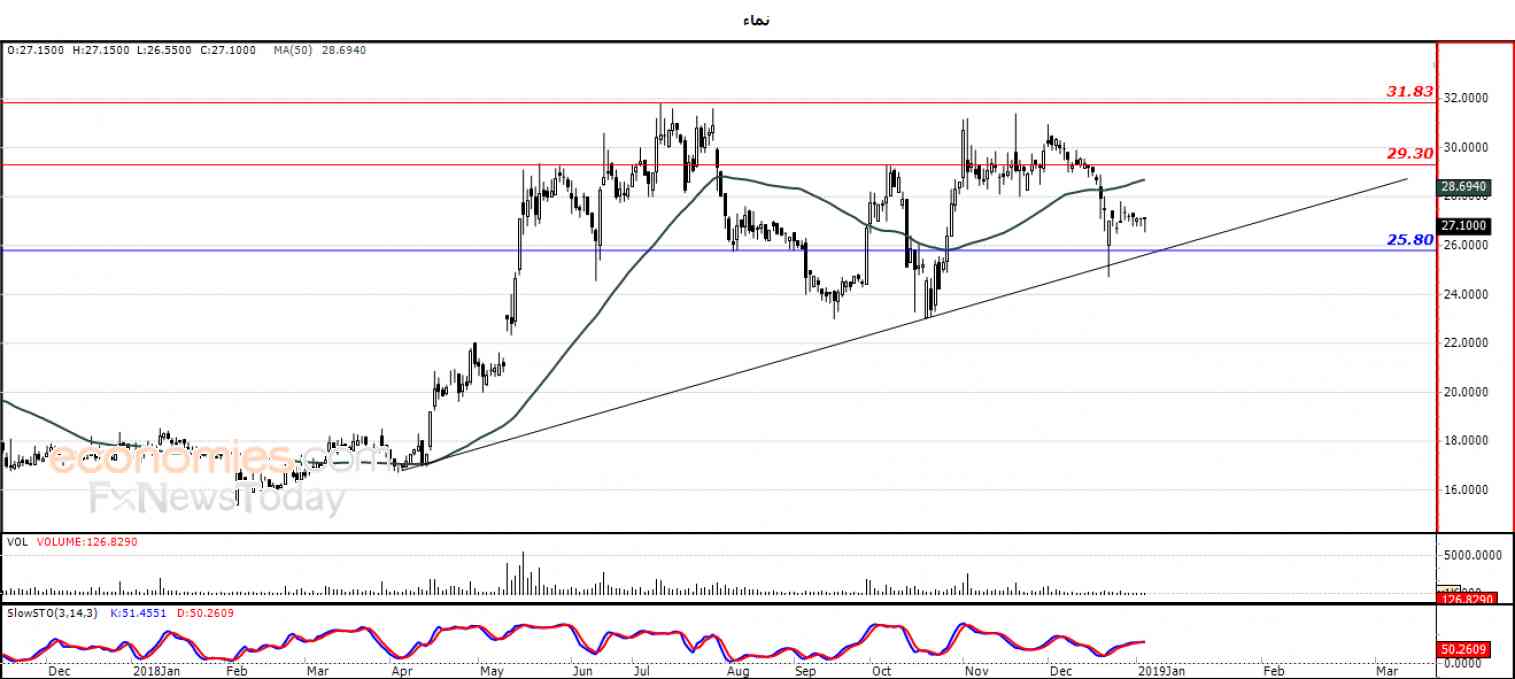Click the May date axis label
Image resolution: width=1515 pixels, height=679 pixels.
[491, 672]
